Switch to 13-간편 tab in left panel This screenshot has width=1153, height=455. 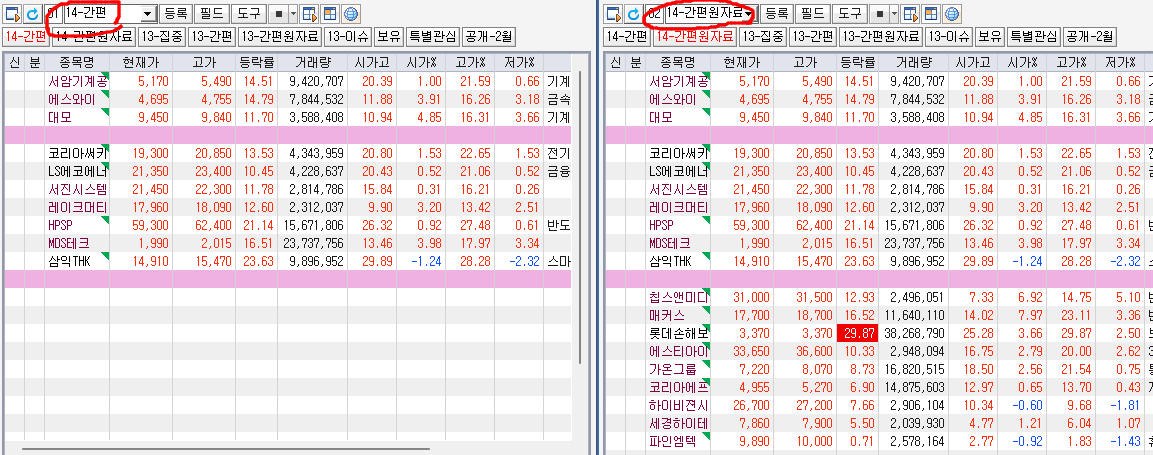[x=211, y=36]
